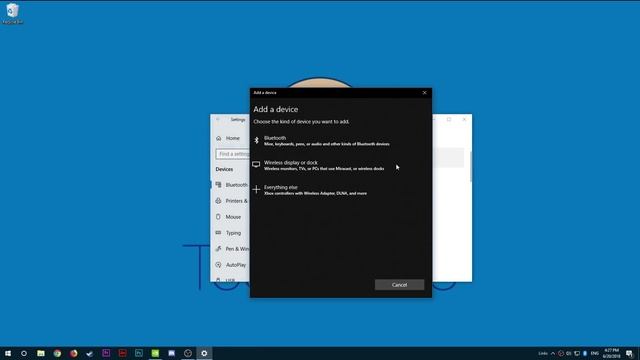Close the Add a device dialog
This screenshot has width=640, height=360.
[x=424, y=93]
